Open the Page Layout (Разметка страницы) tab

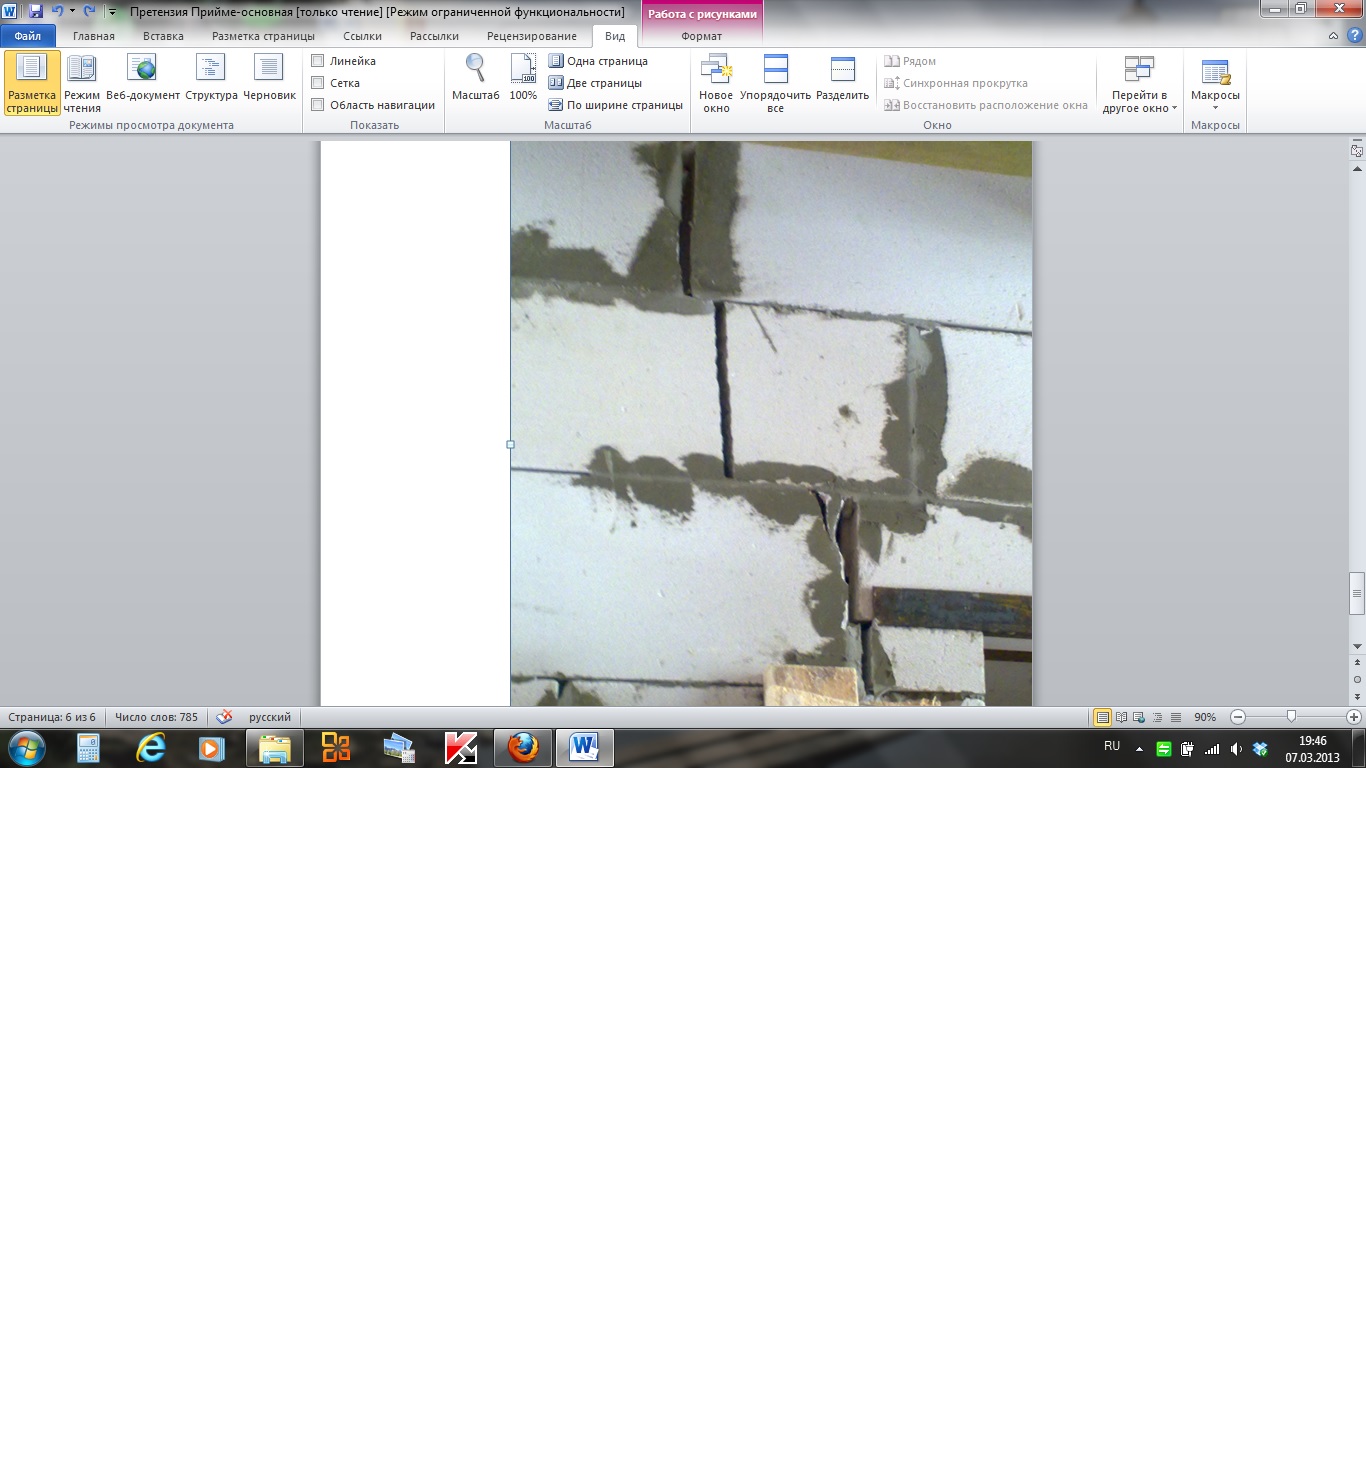point(263,36)
